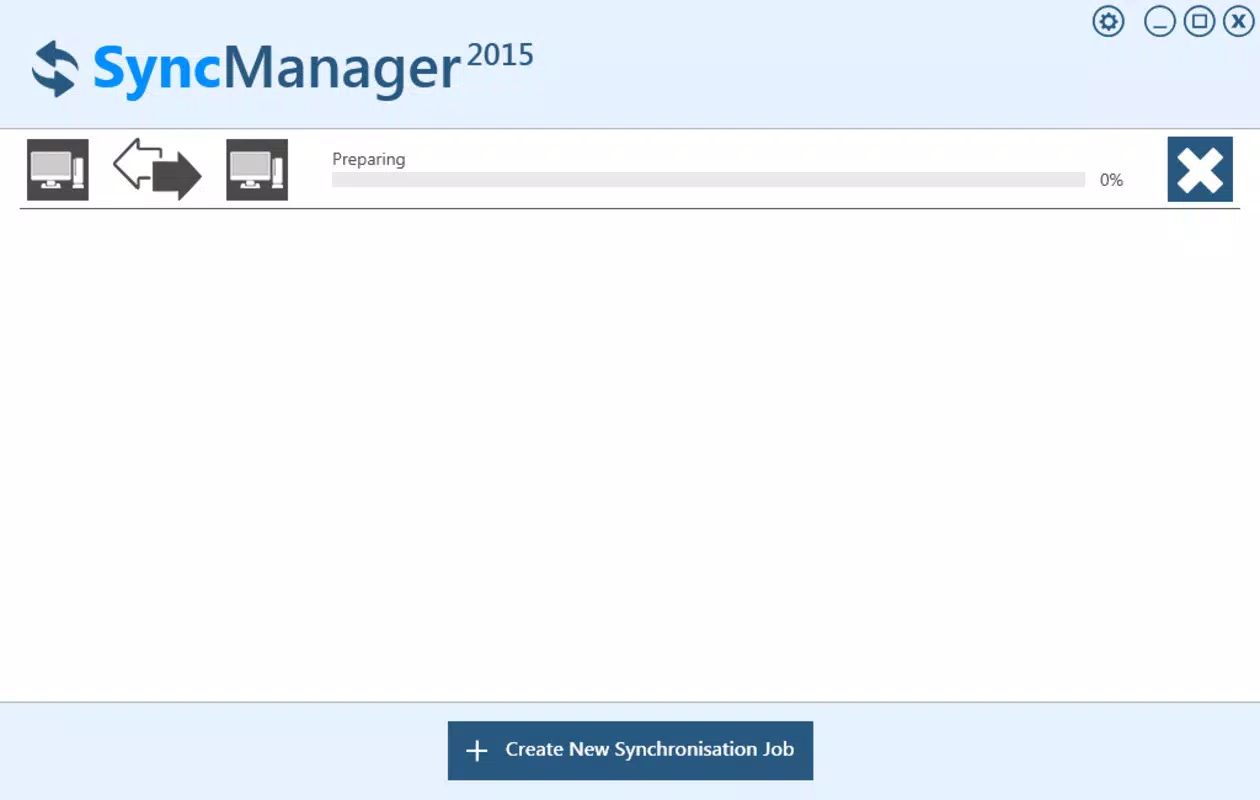Click the "0%" progress value

pos(1111,180)
